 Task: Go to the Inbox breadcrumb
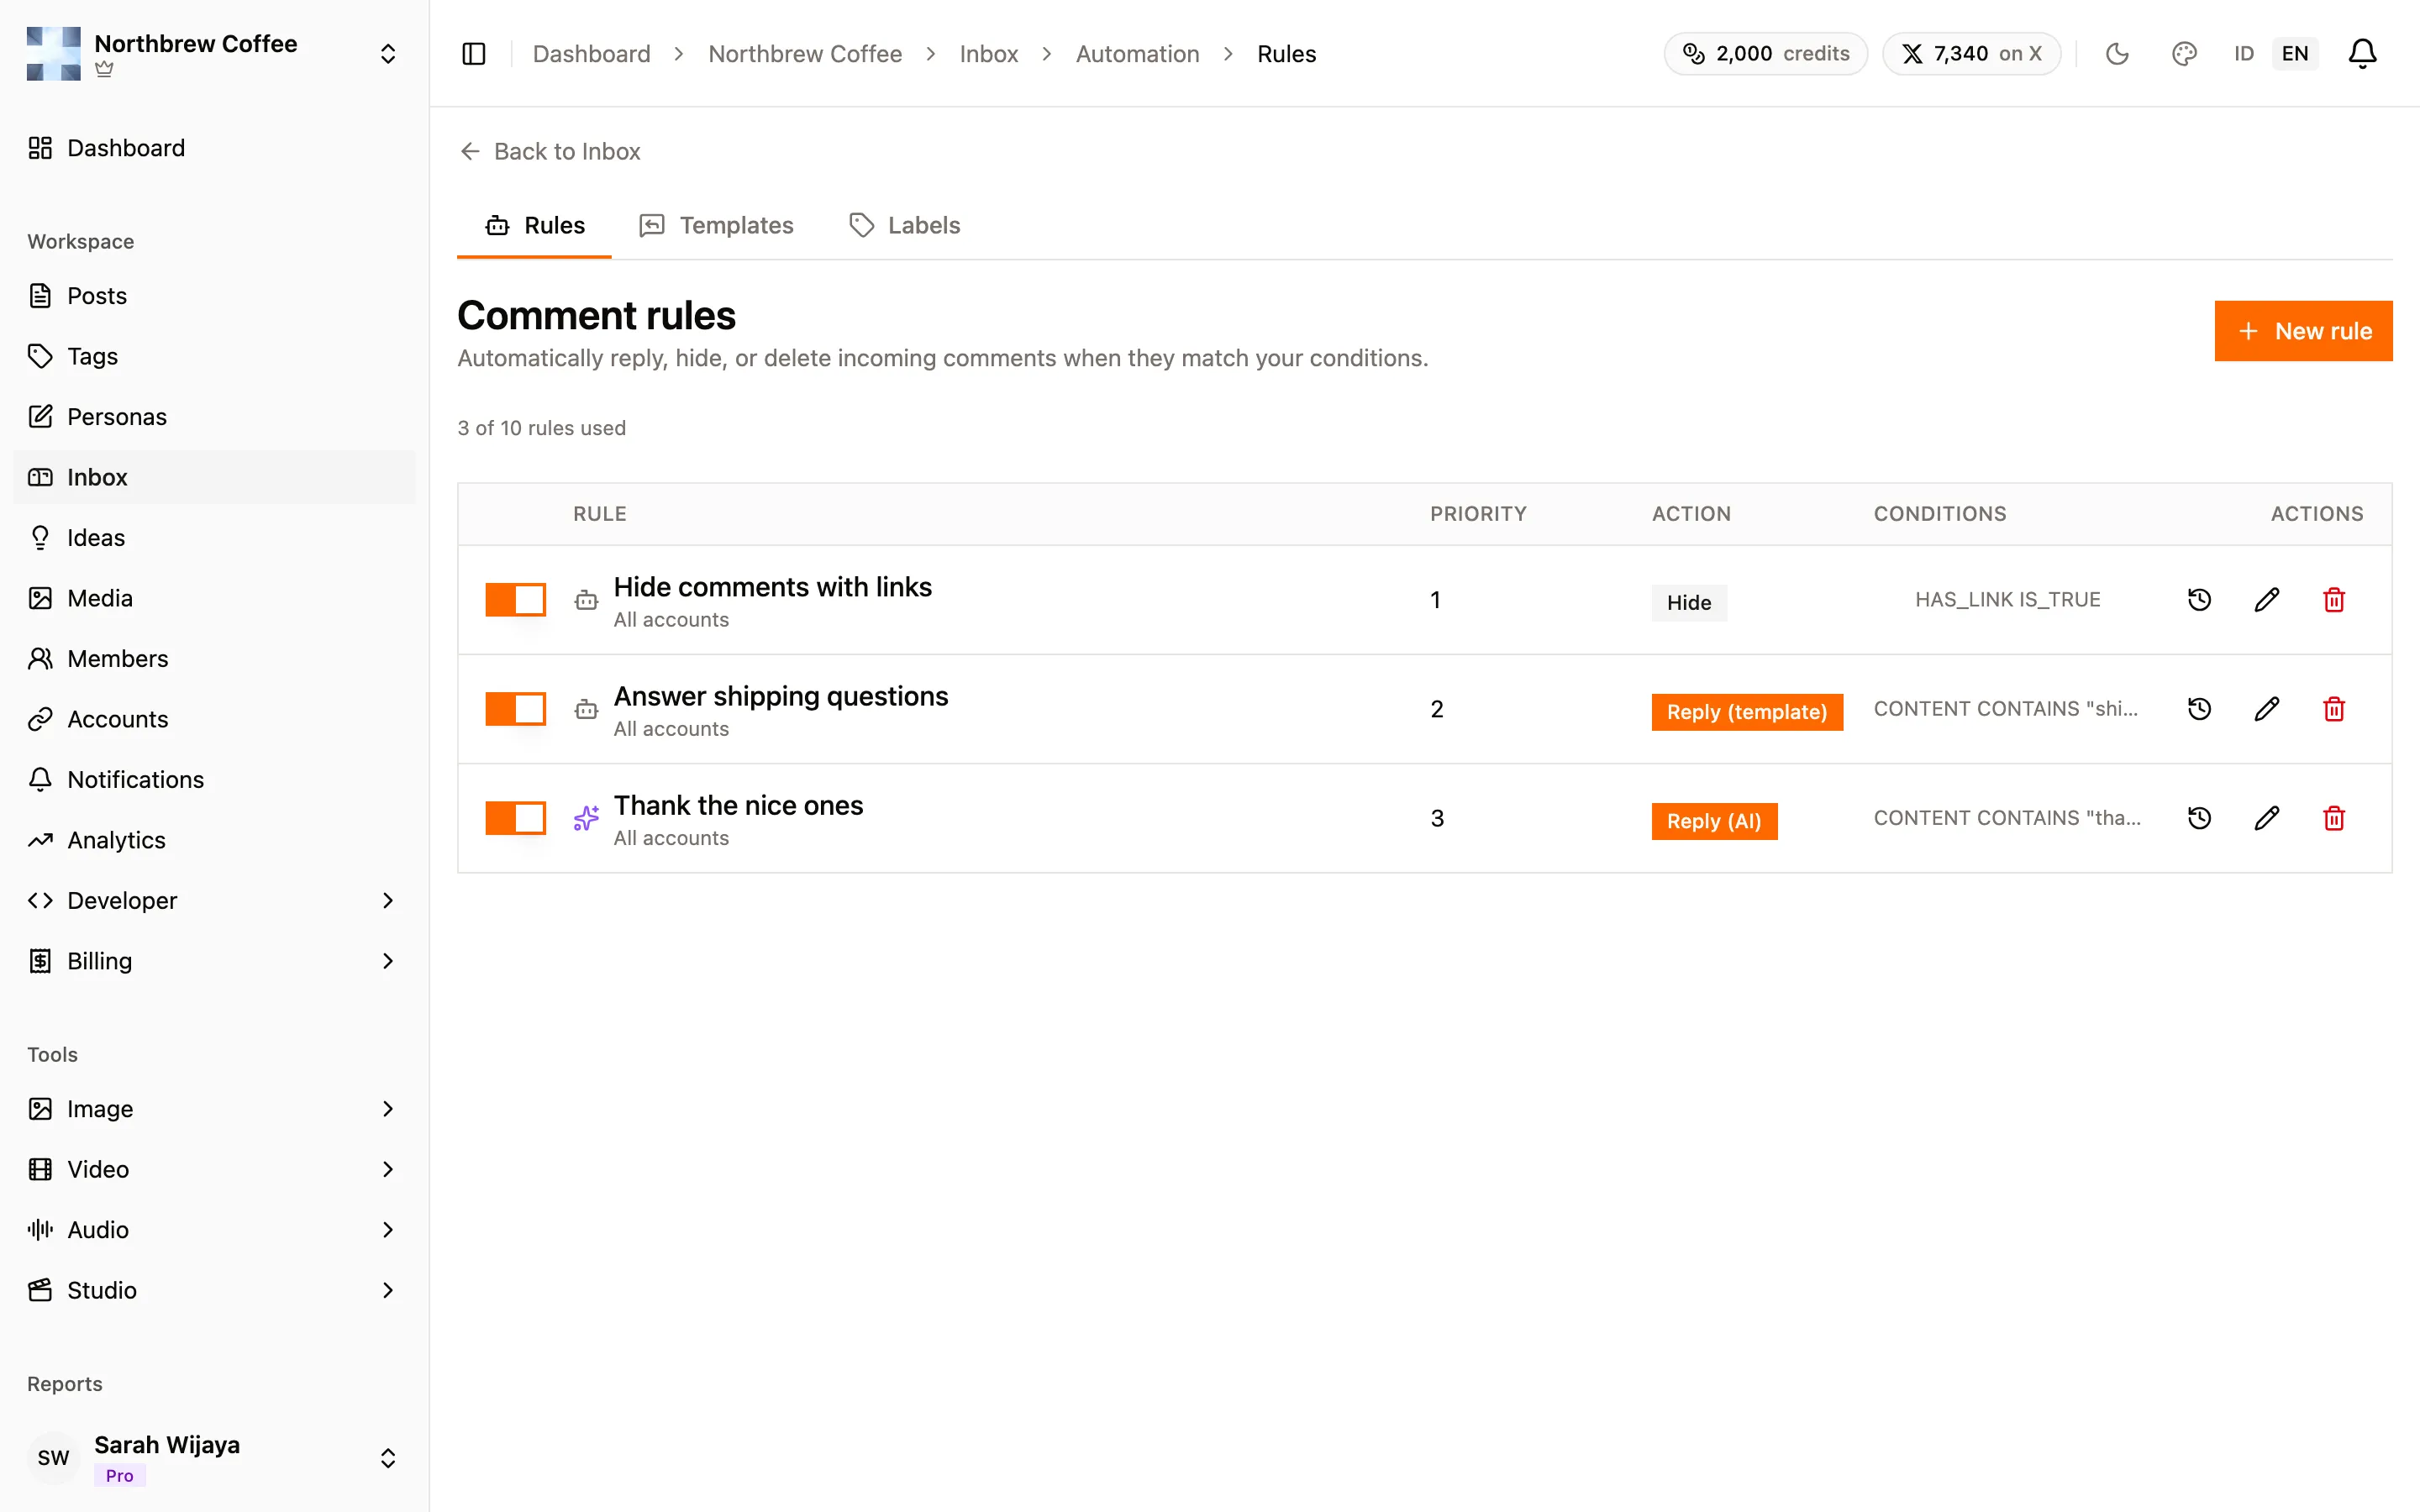tap(988, 54)
